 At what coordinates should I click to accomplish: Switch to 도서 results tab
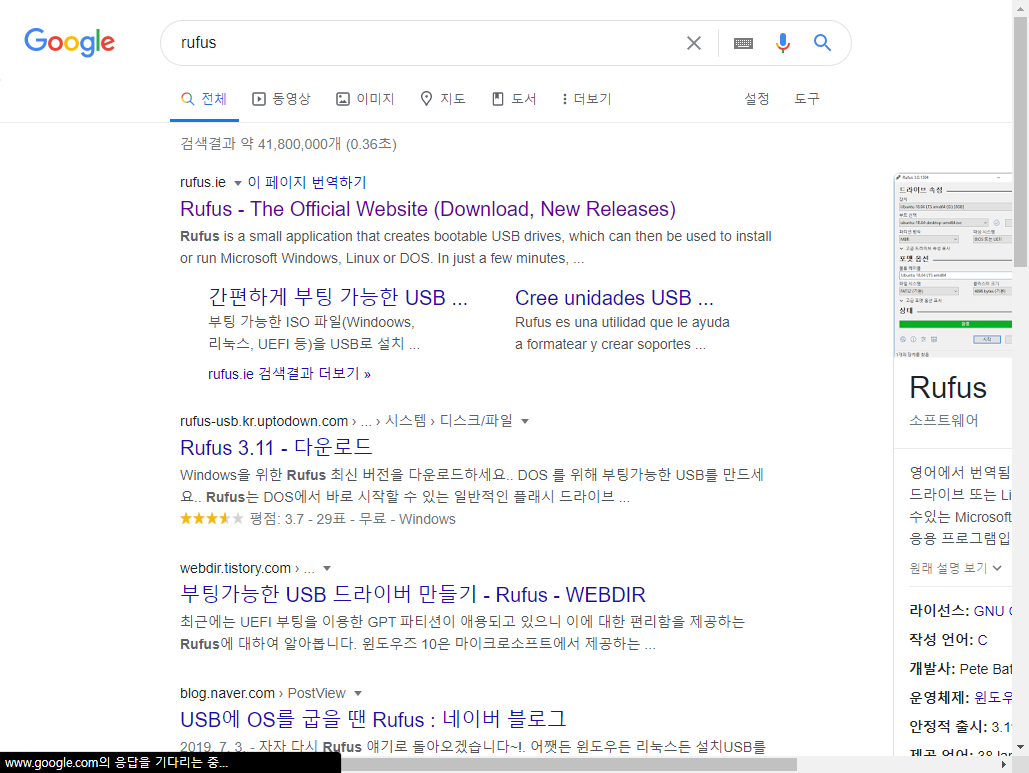(514, 99)
